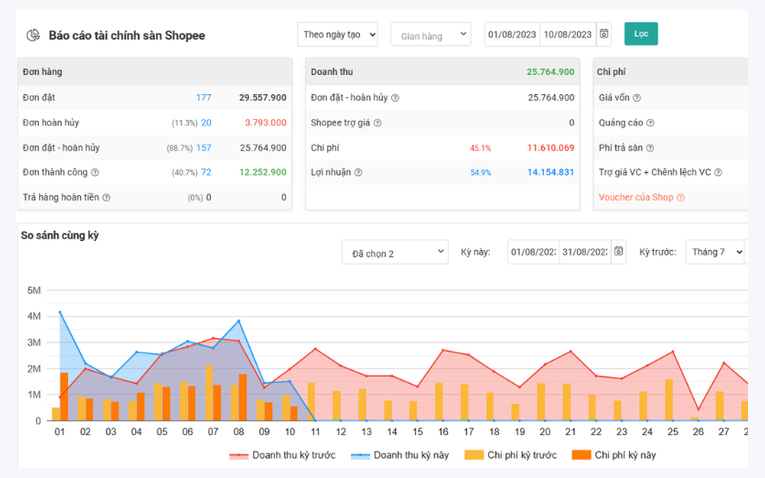This screenshot has height=478, width=765.
Task: Click the 25.764.900 green revenue total
Action: [550, 72]
